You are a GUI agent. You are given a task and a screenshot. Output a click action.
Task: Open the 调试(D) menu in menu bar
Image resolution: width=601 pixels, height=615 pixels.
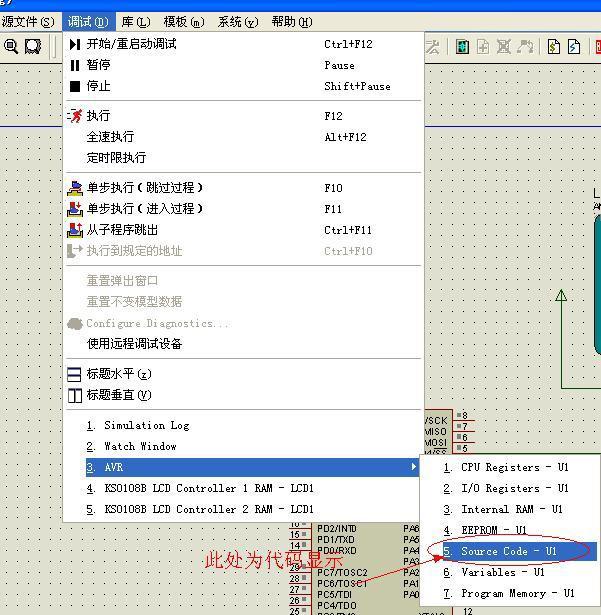88,21
